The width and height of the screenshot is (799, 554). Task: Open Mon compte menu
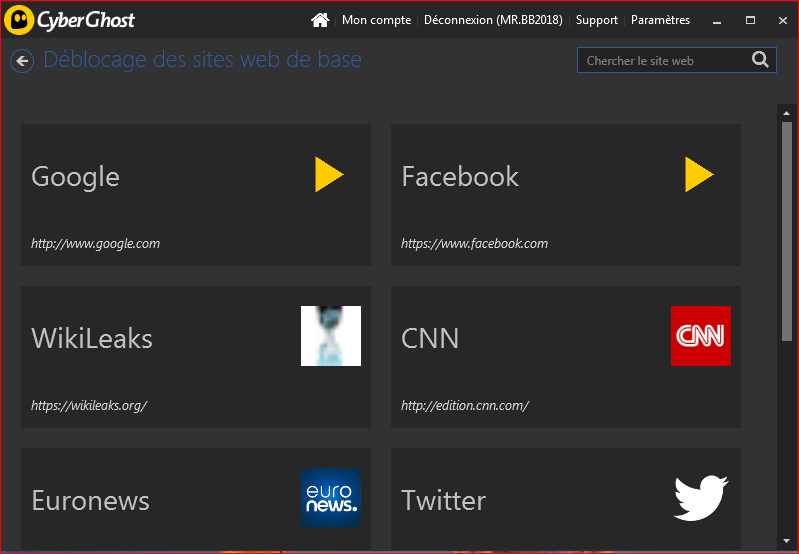[377, 20]
